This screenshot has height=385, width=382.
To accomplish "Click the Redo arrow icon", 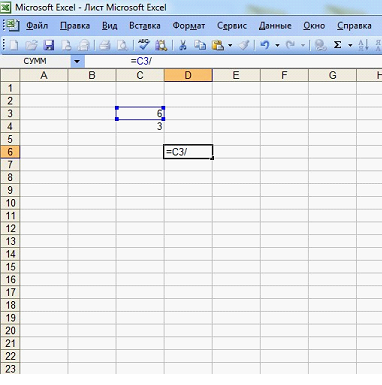I will tap(290, 45).
